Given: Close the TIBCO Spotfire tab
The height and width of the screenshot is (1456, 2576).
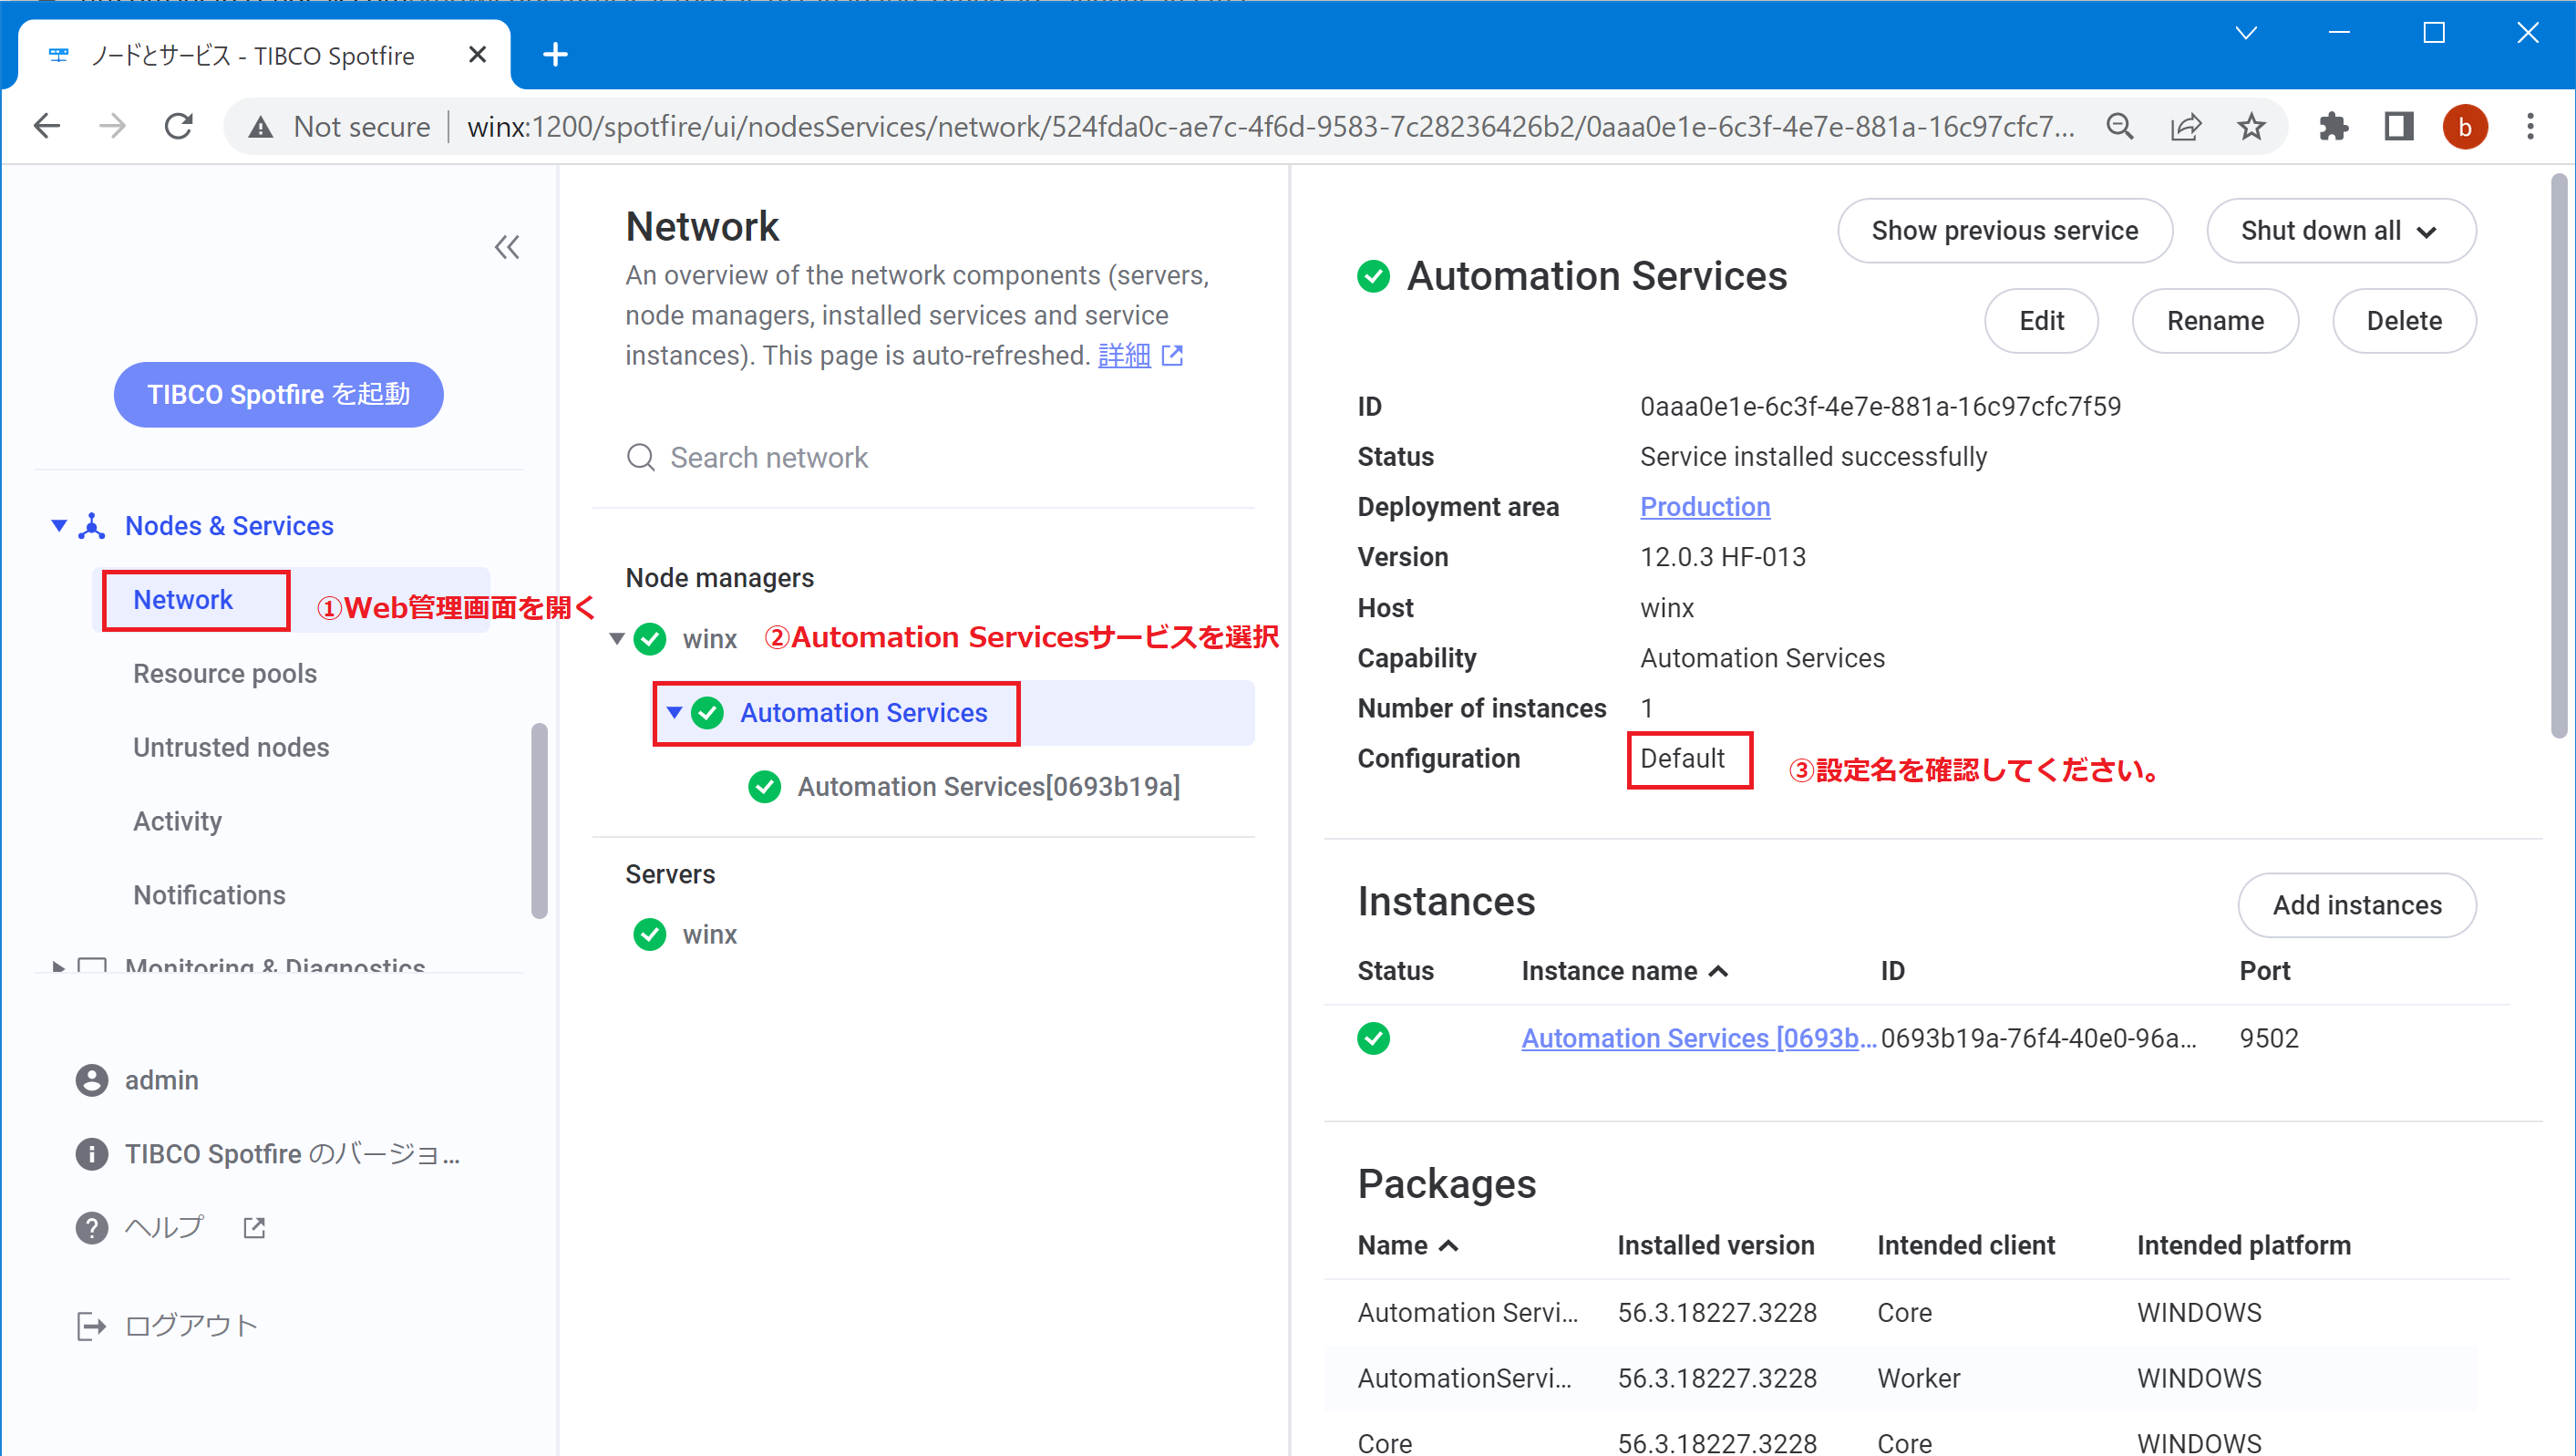Looking at the screenshot, I should (478, 55).
